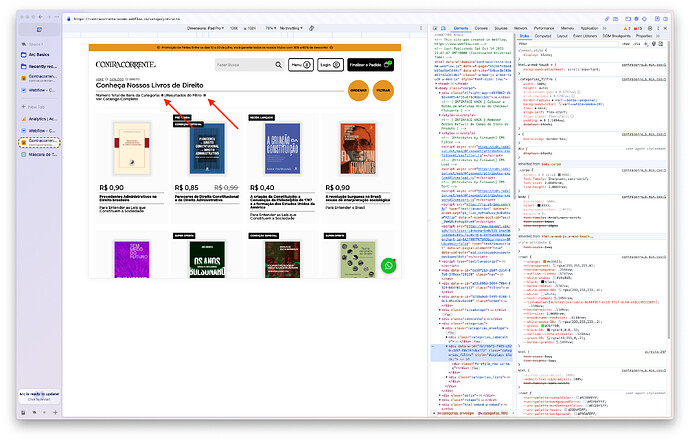690x441 pixels.
Task: Open the device toolbar three-dot options menu
Action: (421, 28)
